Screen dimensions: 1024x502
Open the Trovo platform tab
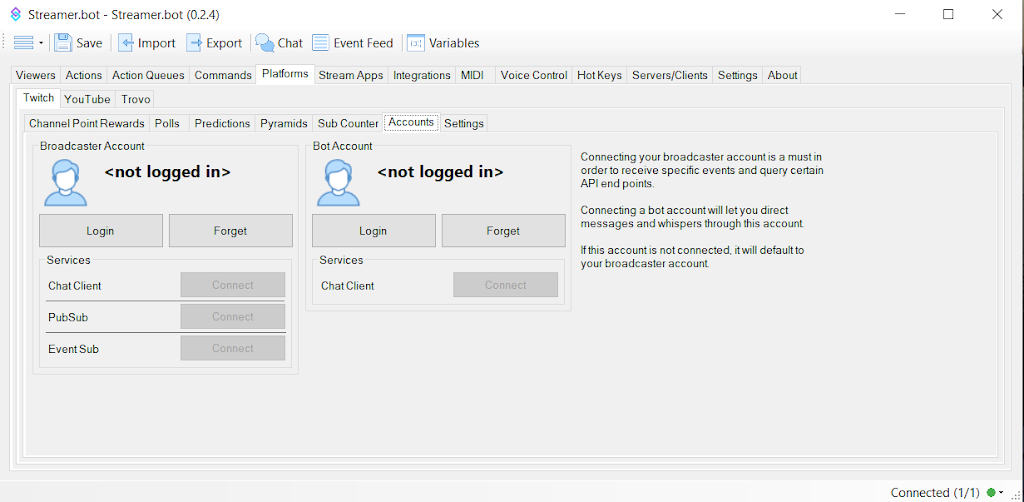[x=135, y=99]
